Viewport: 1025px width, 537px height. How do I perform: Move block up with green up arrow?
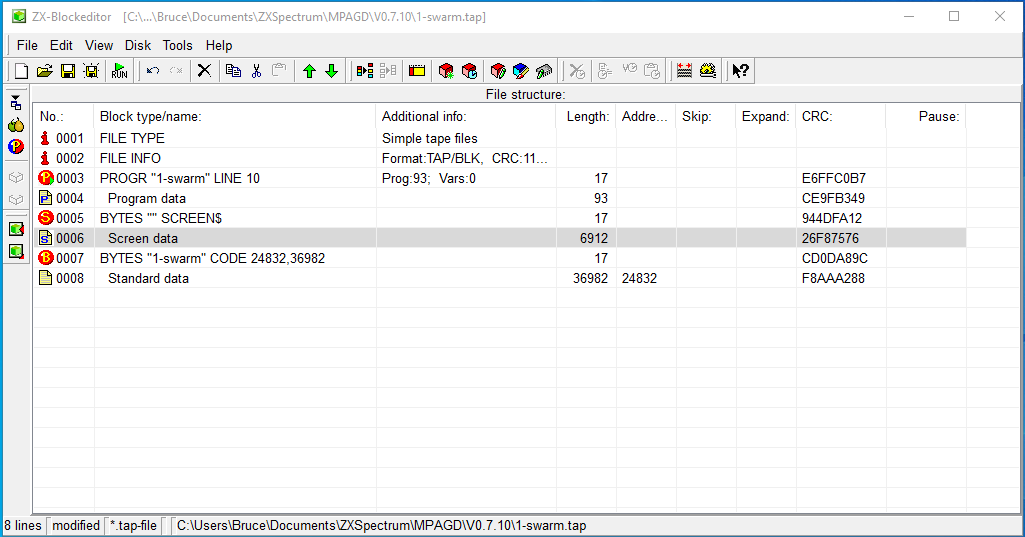309,71
